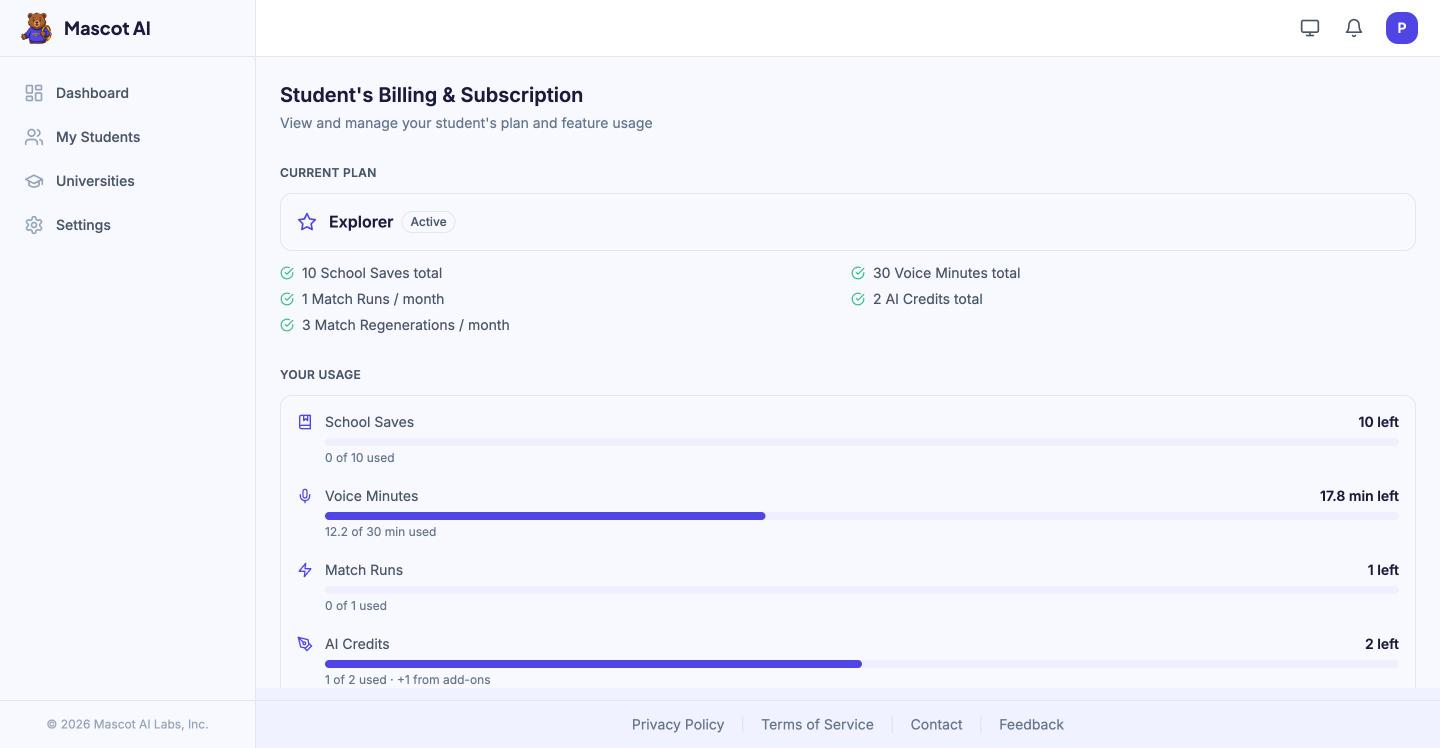Click the Settings gear icon

pos(34,225)
